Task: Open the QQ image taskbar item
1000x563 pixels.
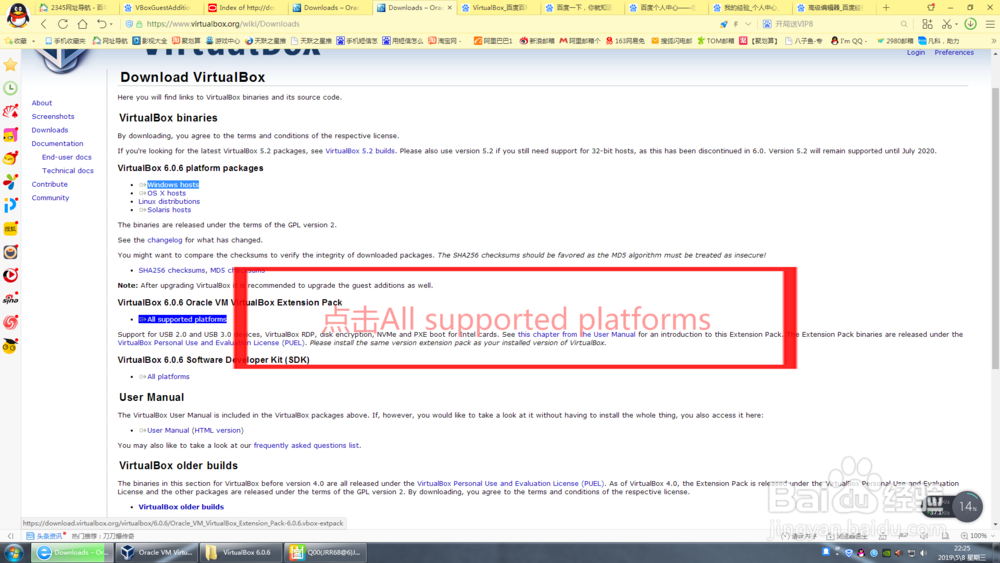Action: pos(325,552)
